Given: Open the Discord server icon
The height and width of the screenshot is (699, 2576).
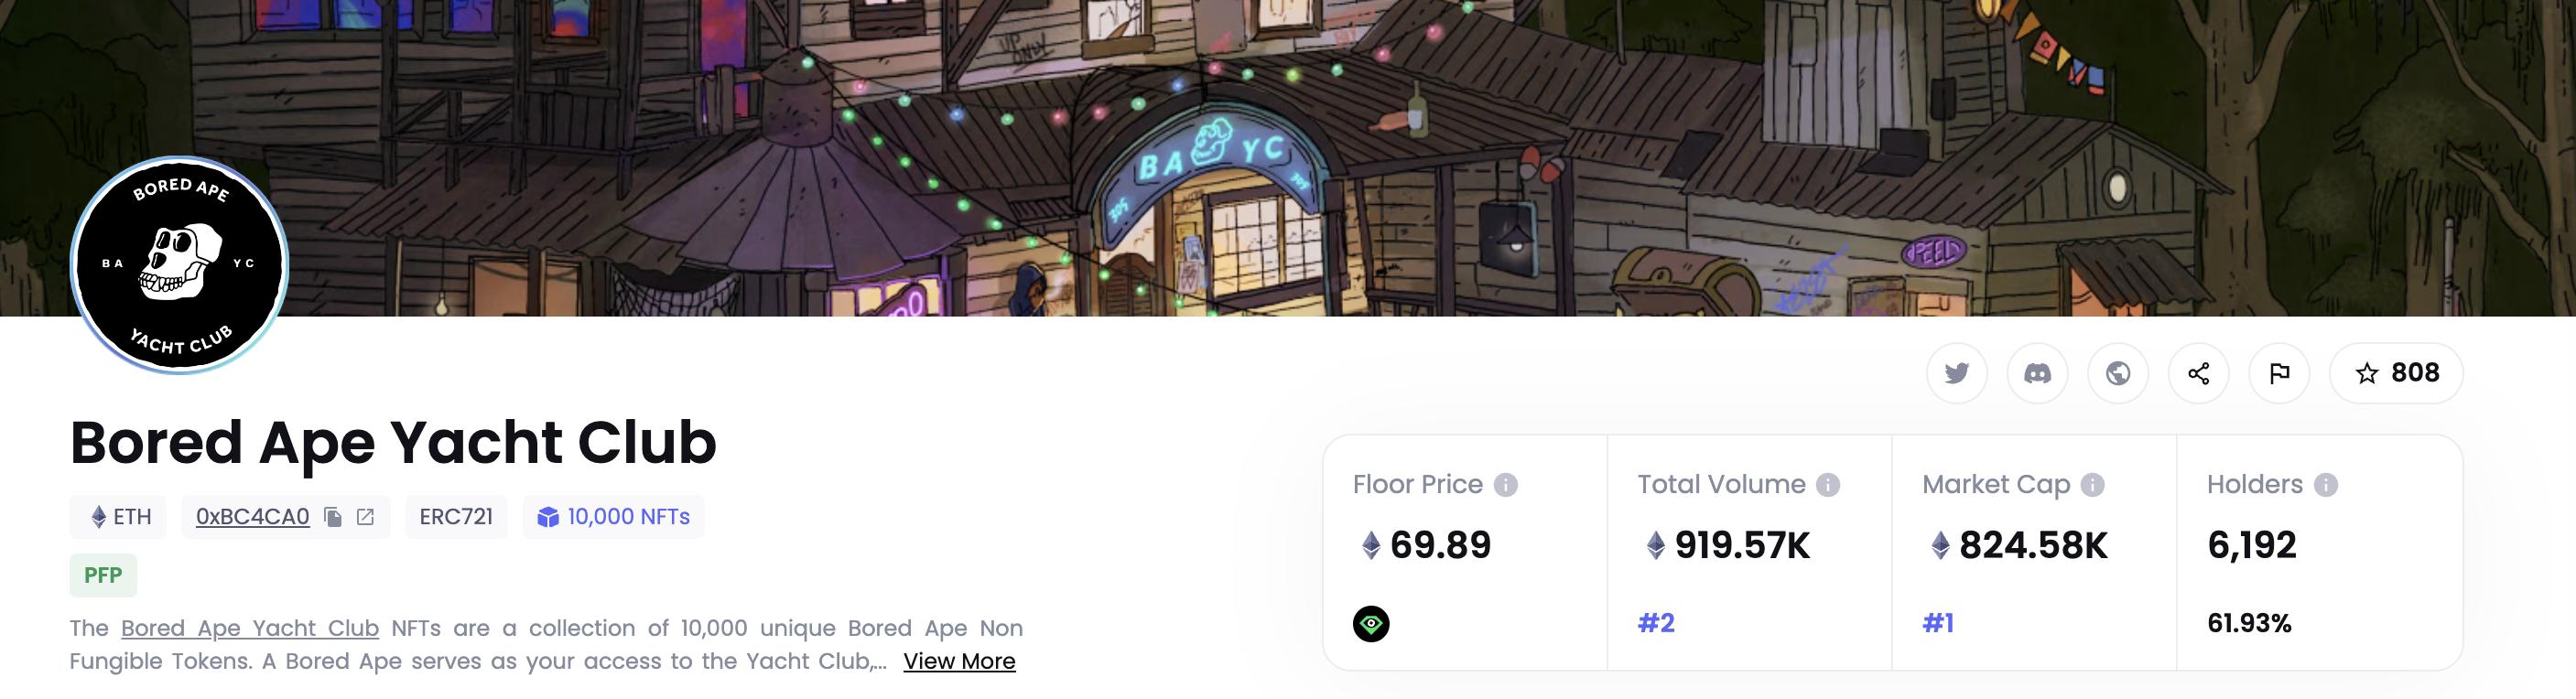Looking at the screenshot, I should 2037,373.
